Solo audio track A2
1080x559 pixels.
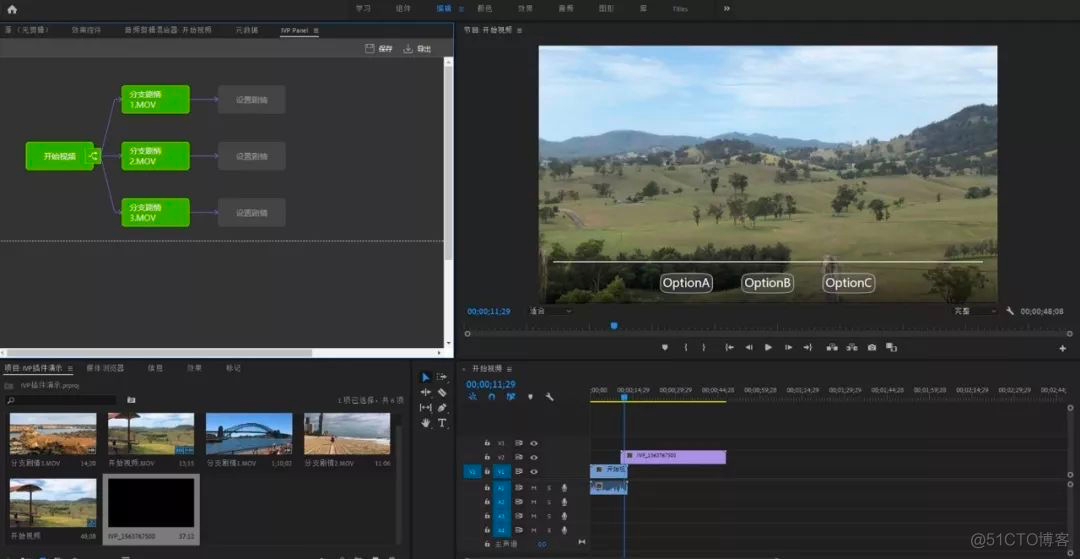point(549,502)
